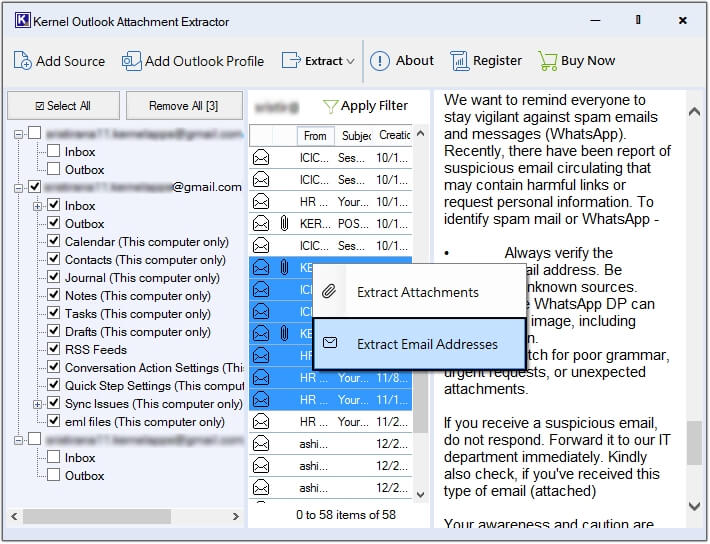Screen dimensions: 710x544
Task: Check the Outbox box under the last account
Action: click(x=54, y=475)
